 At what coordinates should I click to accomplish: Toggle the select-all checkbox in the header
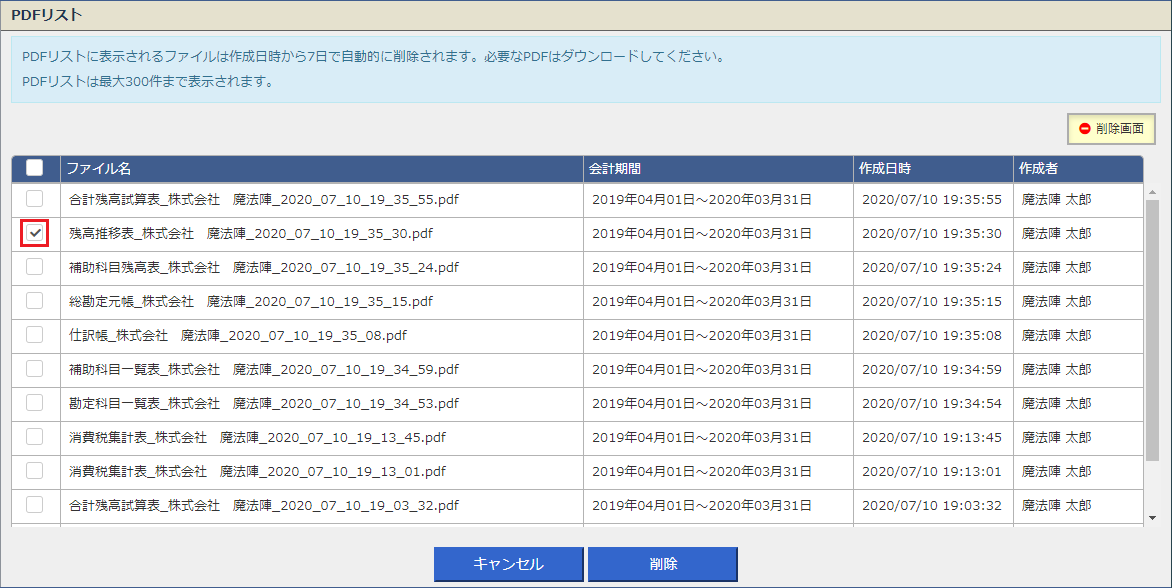34,167
